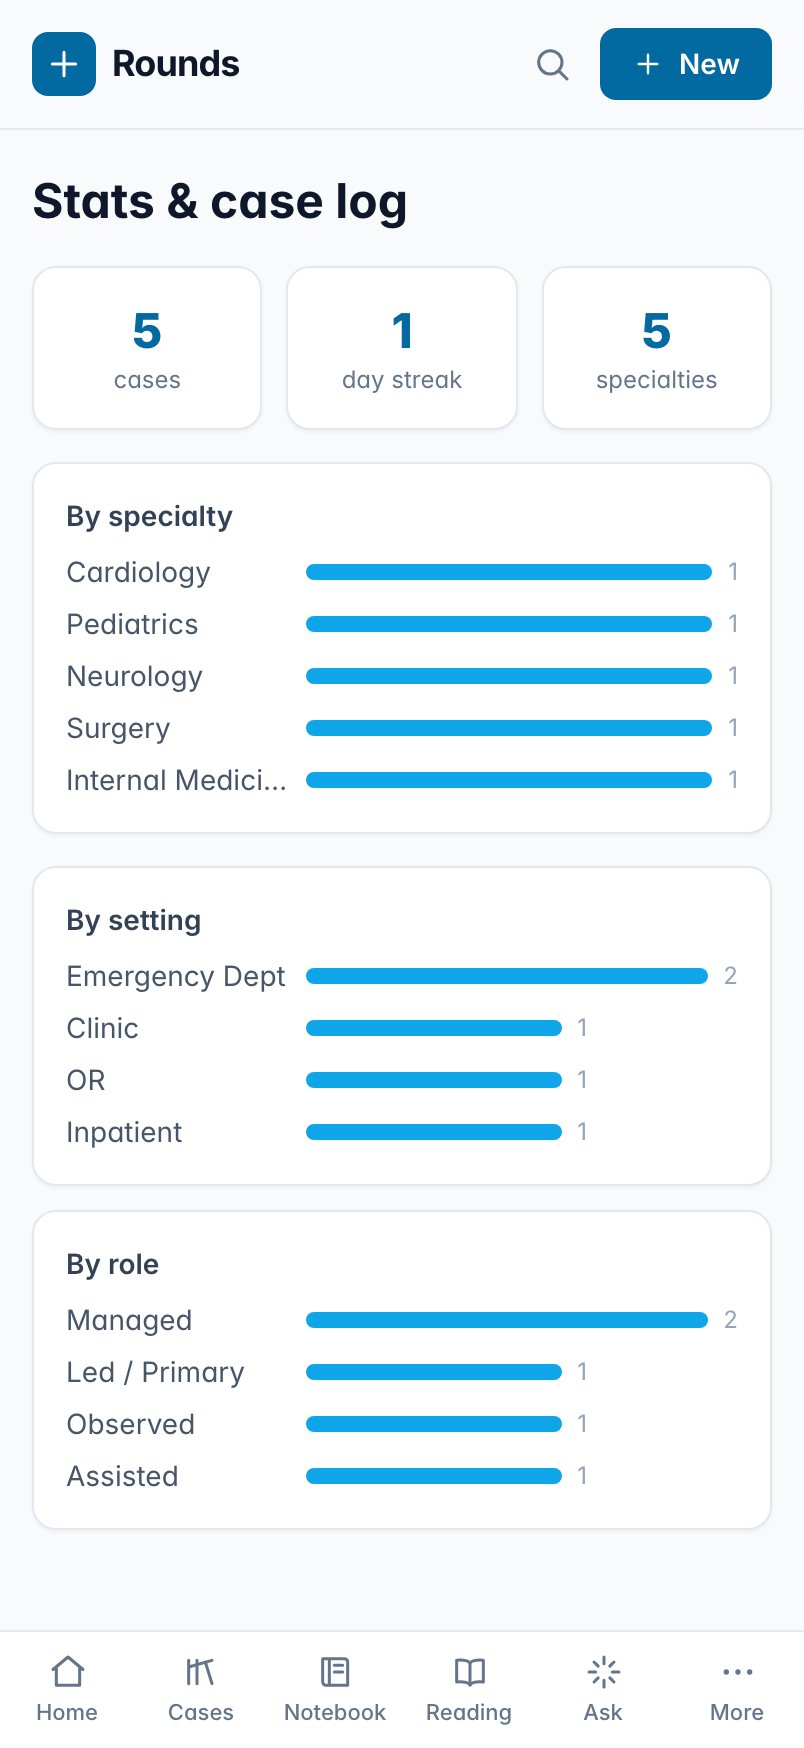Image resolution: width=804 pixels, height=1748 pixels.
Task: Select the cases count card
Action: pyautogui.click(x=147, y=348)
